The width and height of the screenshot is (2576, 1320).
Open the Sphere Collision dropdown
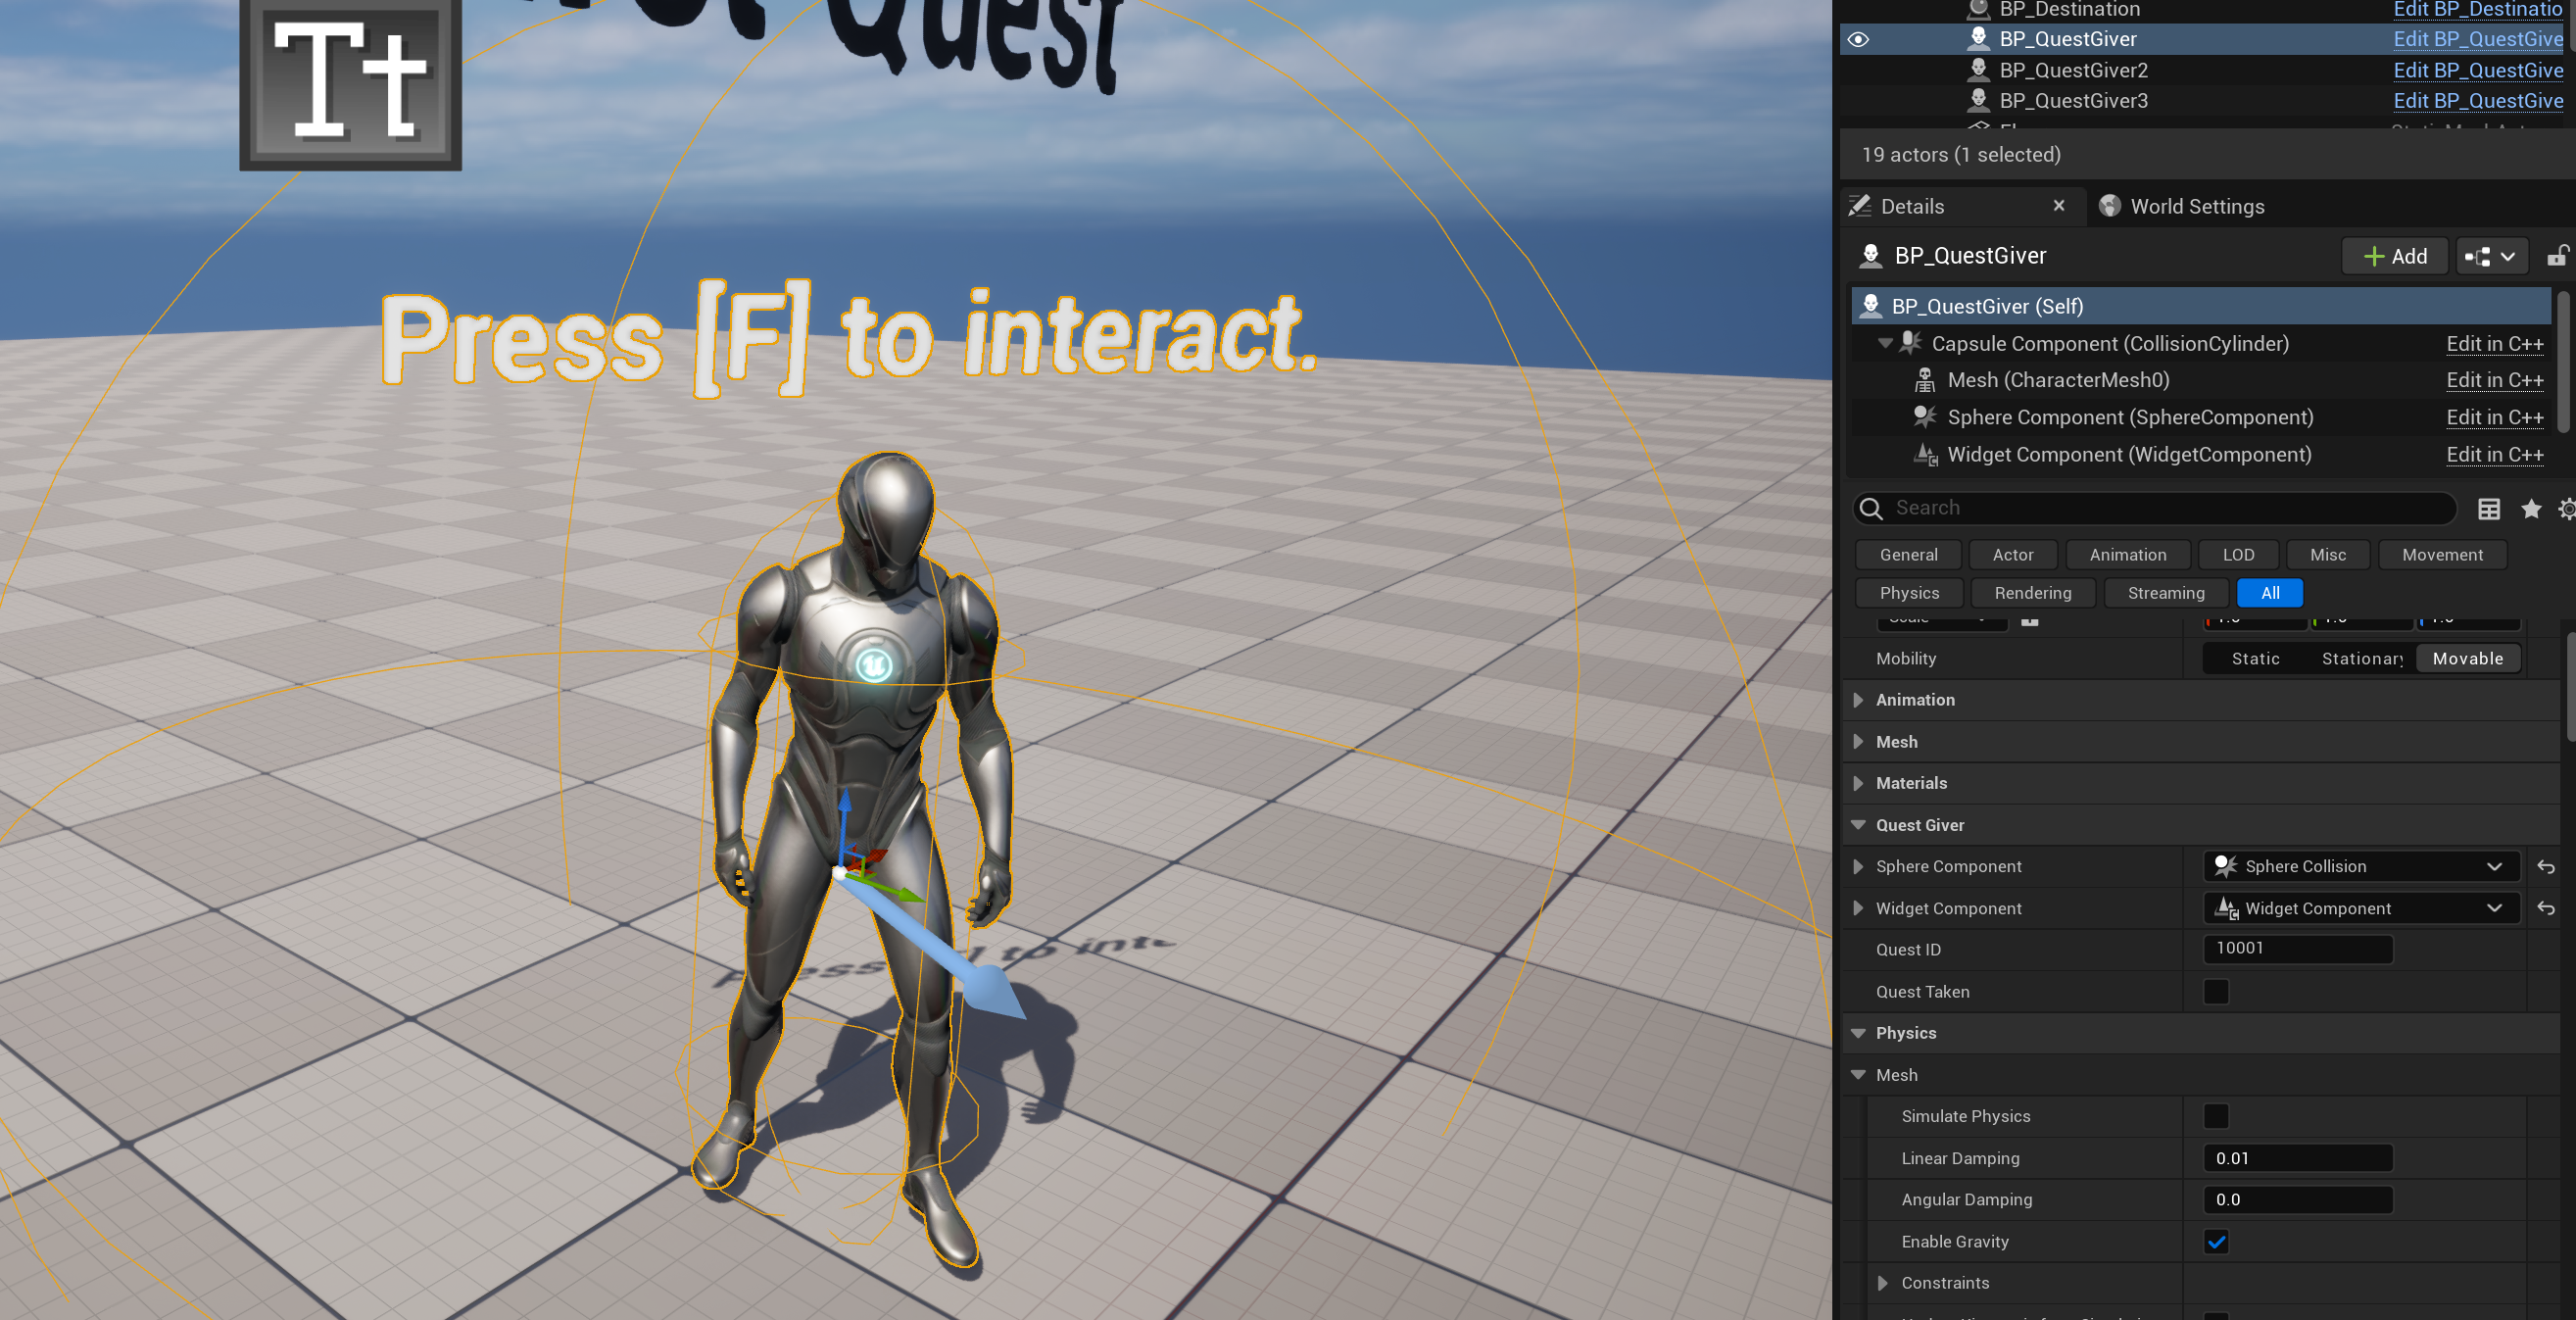[x=2360, y=867]
